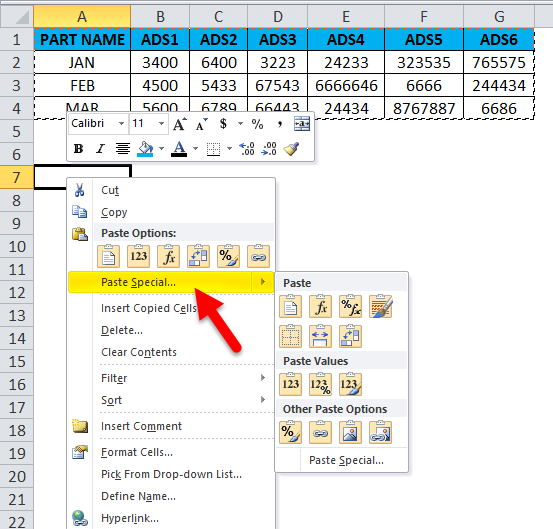
Task: Click Paste Special... at submenu bottom
Action: point(341,460)
